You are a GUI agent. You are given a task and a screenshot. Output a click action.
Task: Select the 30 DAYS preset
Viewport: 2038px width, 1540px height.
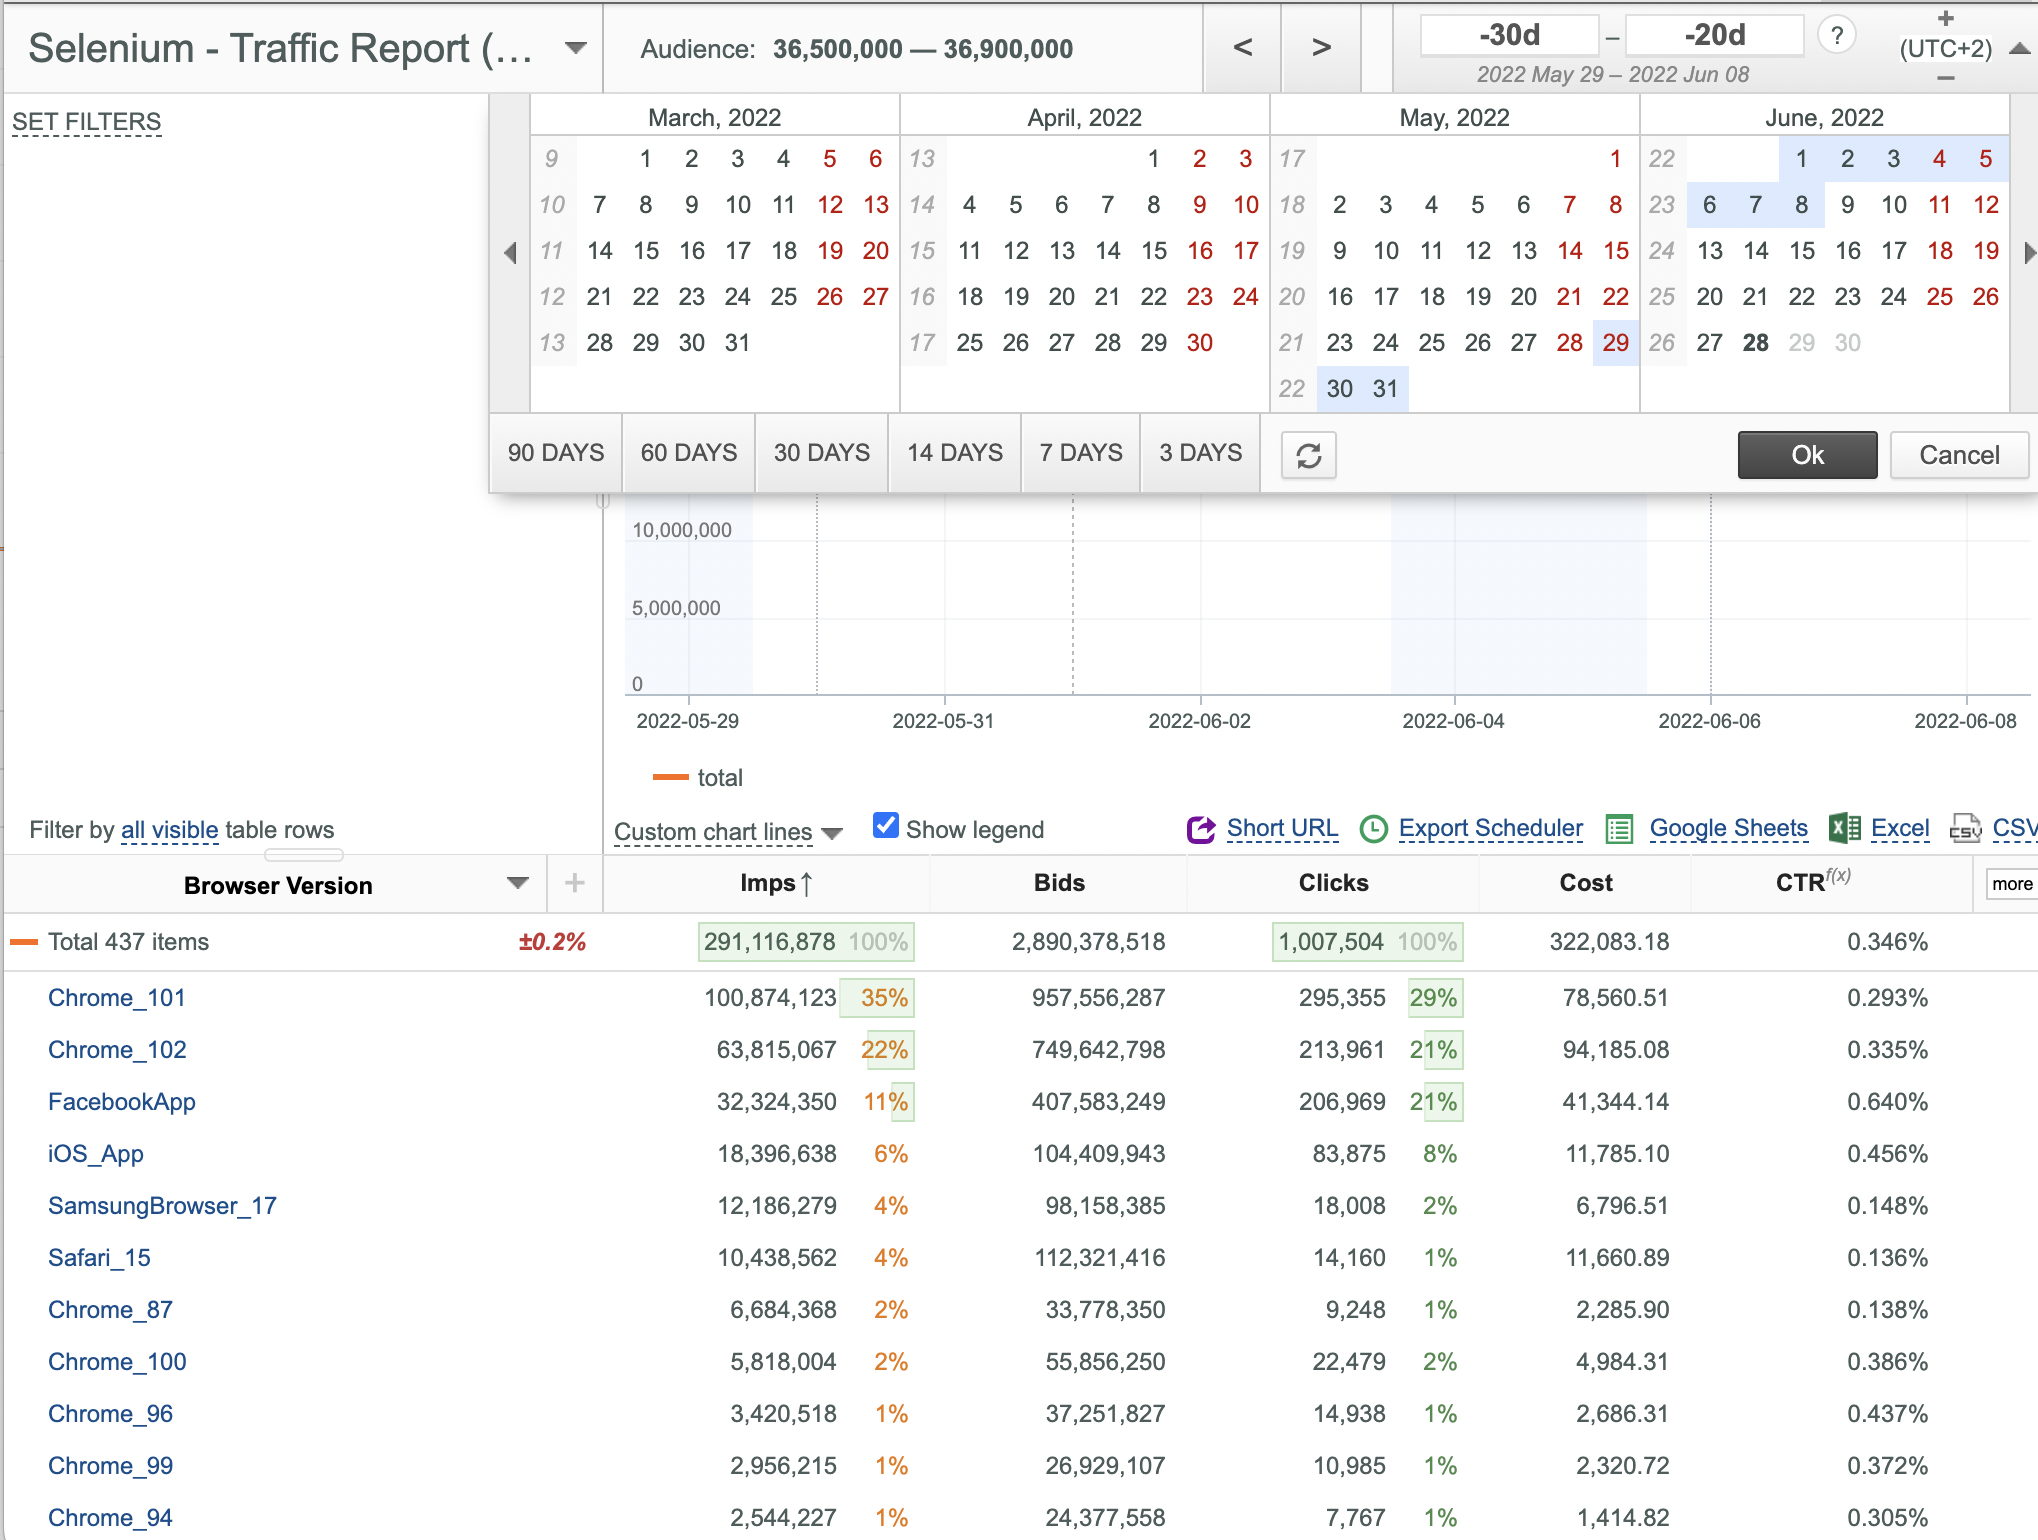(822, 453)
